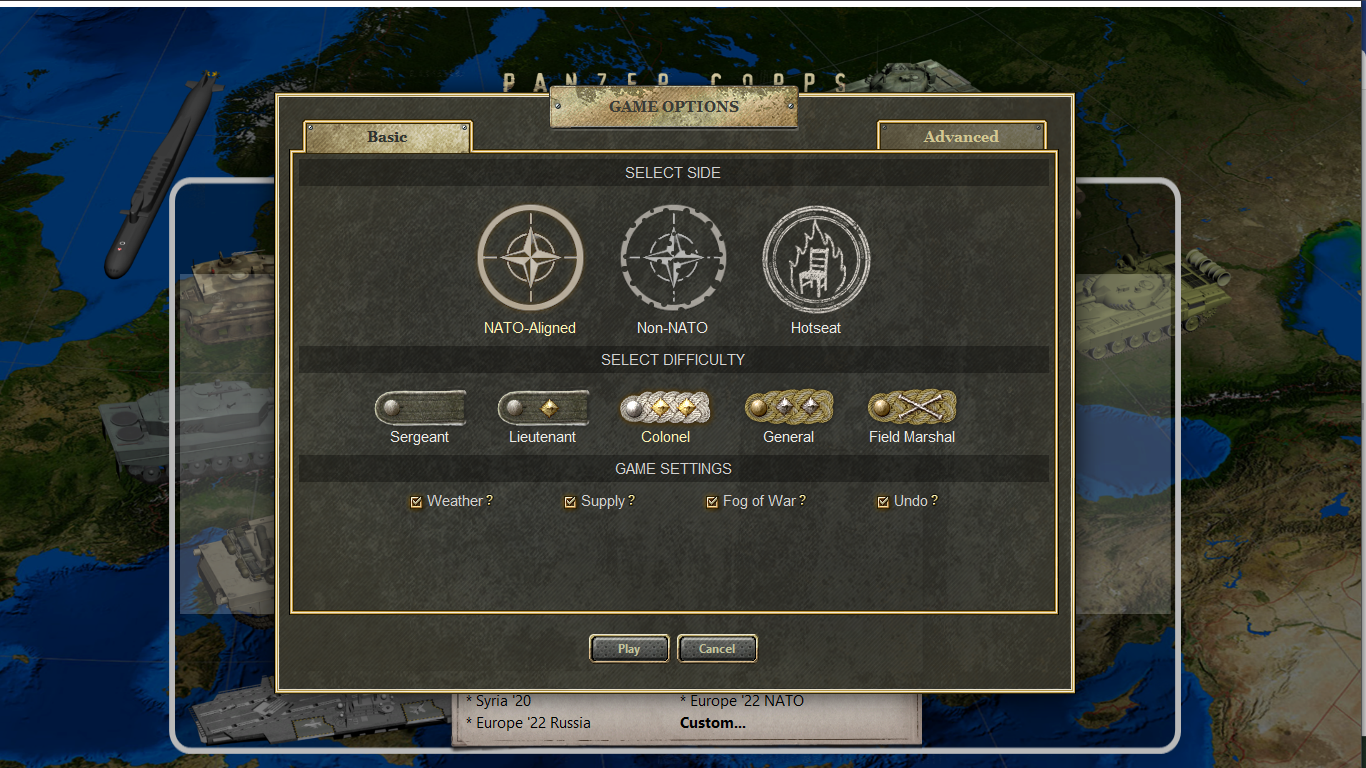Choose the Europe '22 NATO scenario
The height and width of the screenshot is (768, 1366).
pyautogui.click(x=746, y=701)
